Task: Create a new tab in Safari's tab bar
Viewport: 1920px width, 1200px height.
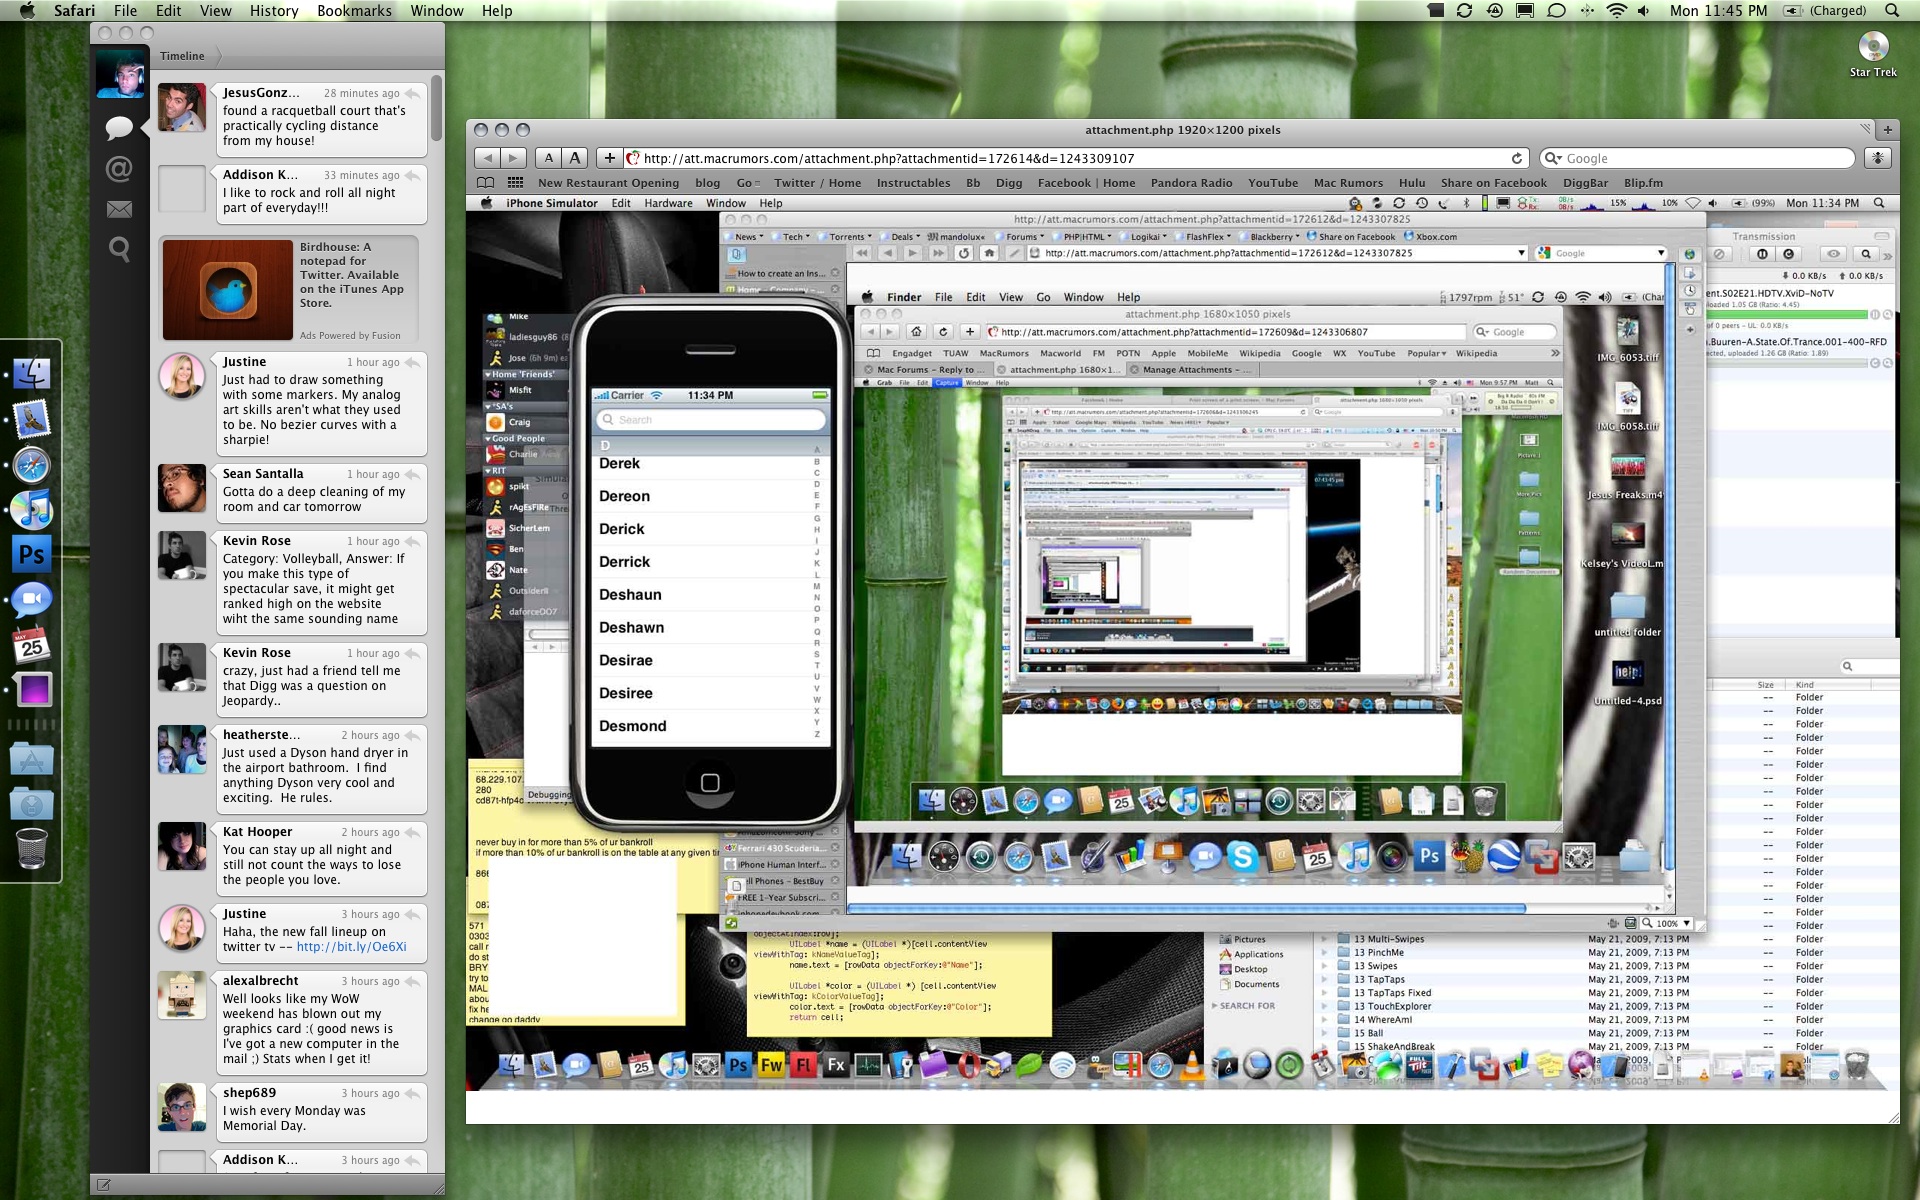Action: pos(1887,130)
